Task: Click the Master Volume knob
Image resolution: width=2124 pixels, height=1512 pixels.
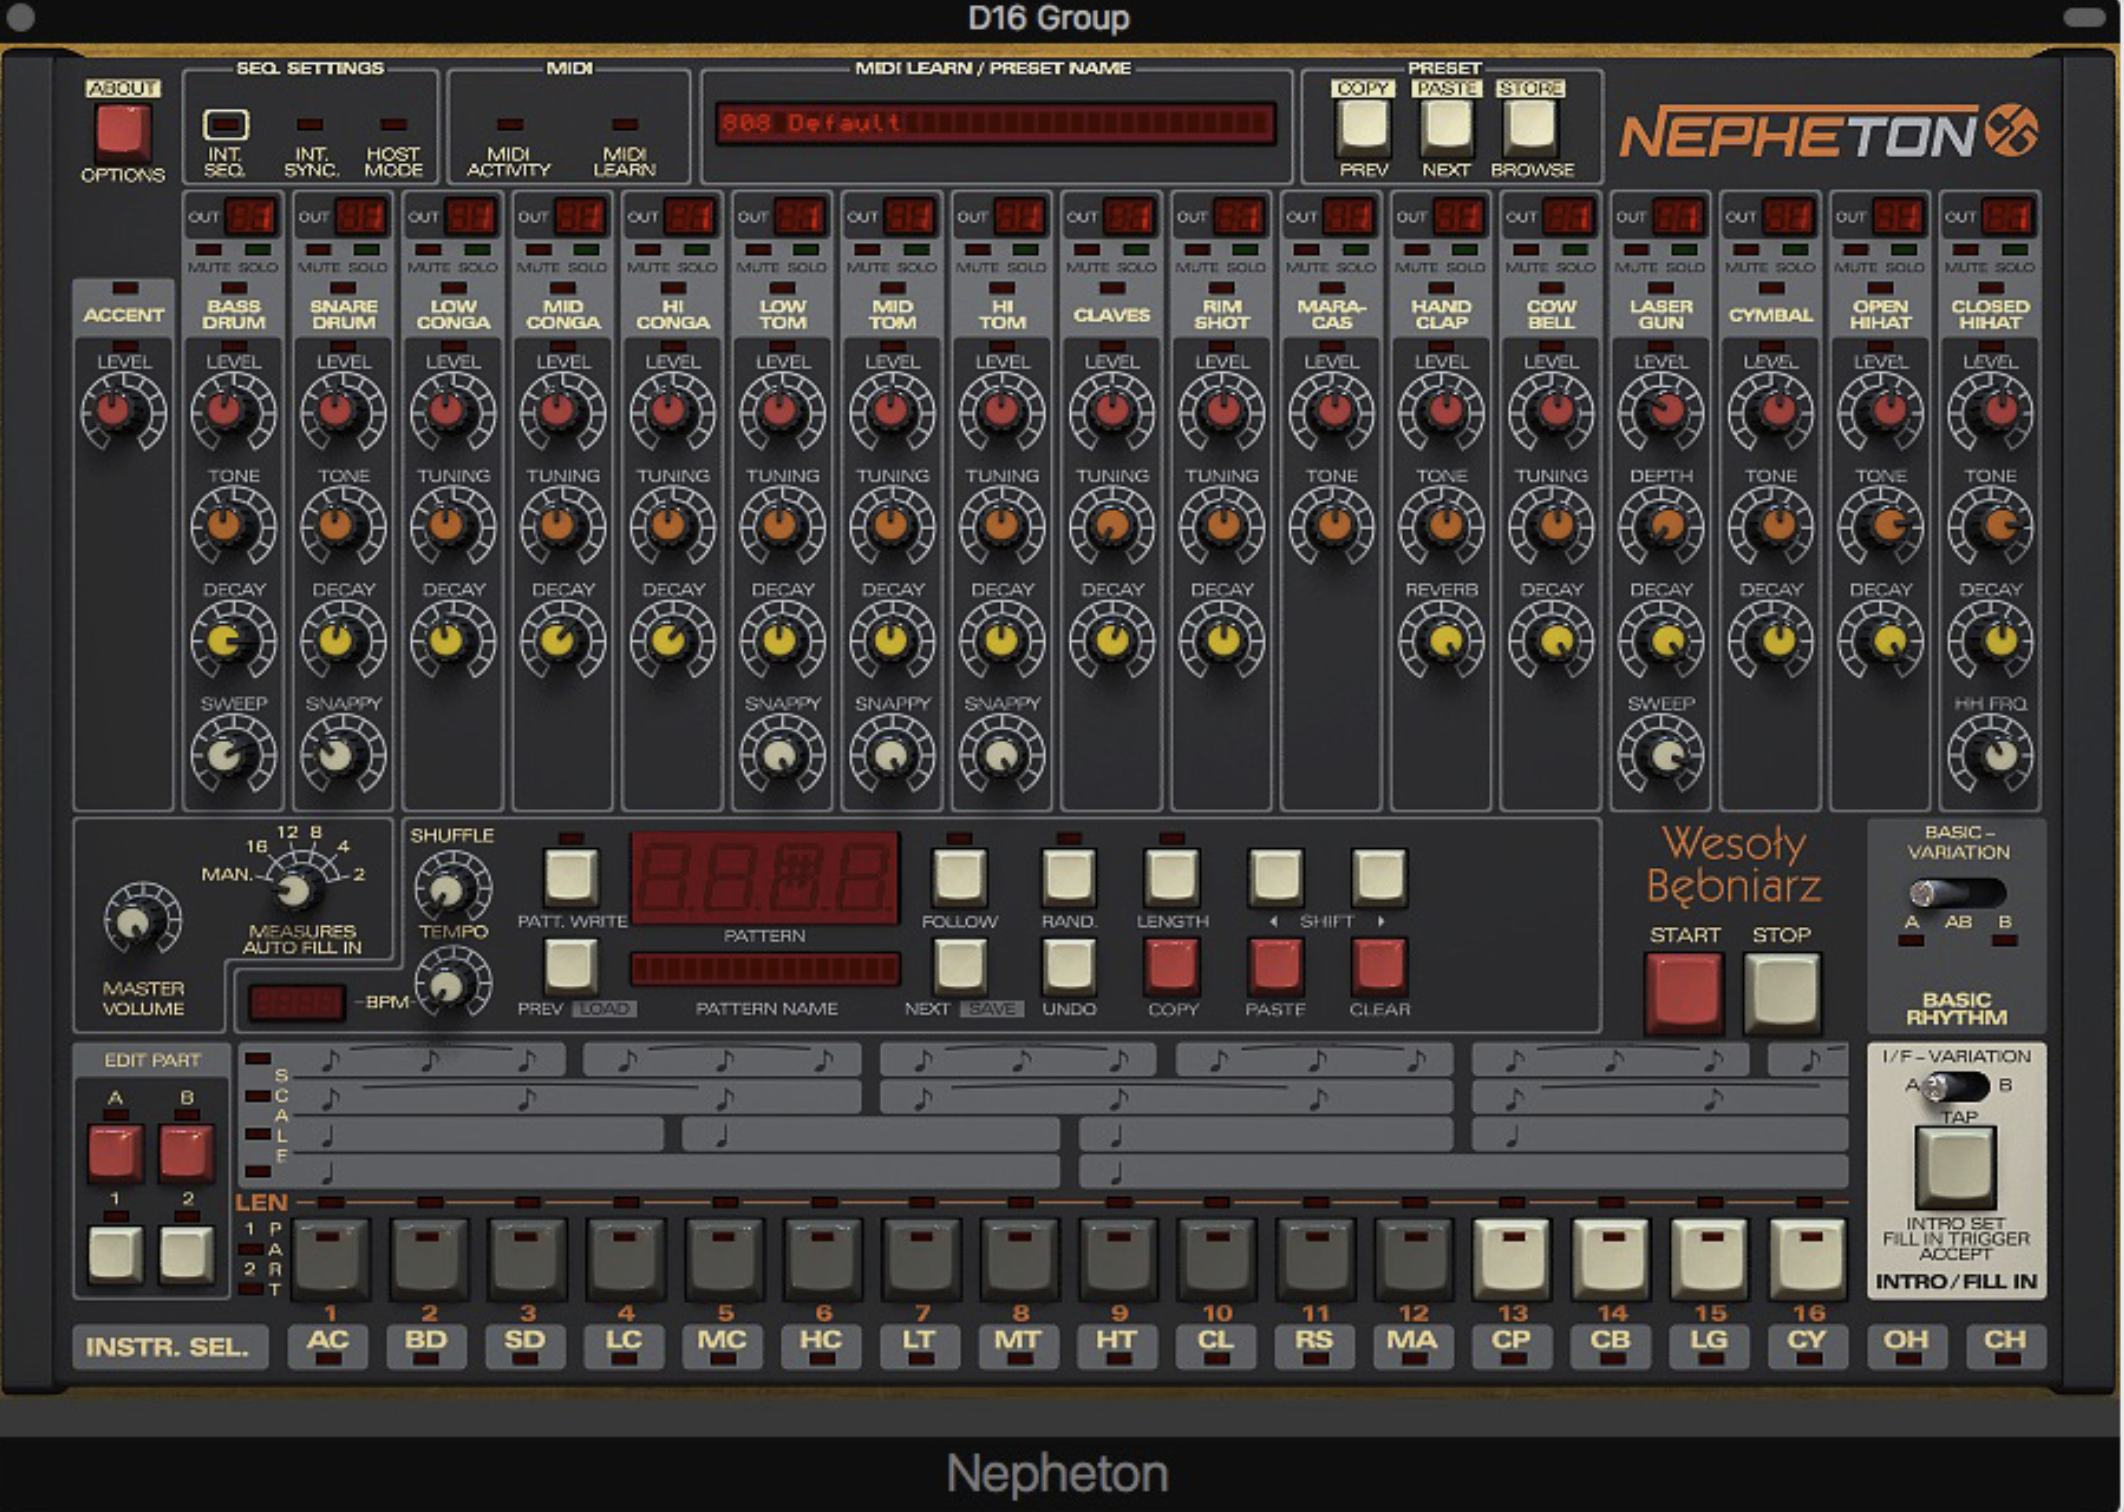Action: (142, 919)
